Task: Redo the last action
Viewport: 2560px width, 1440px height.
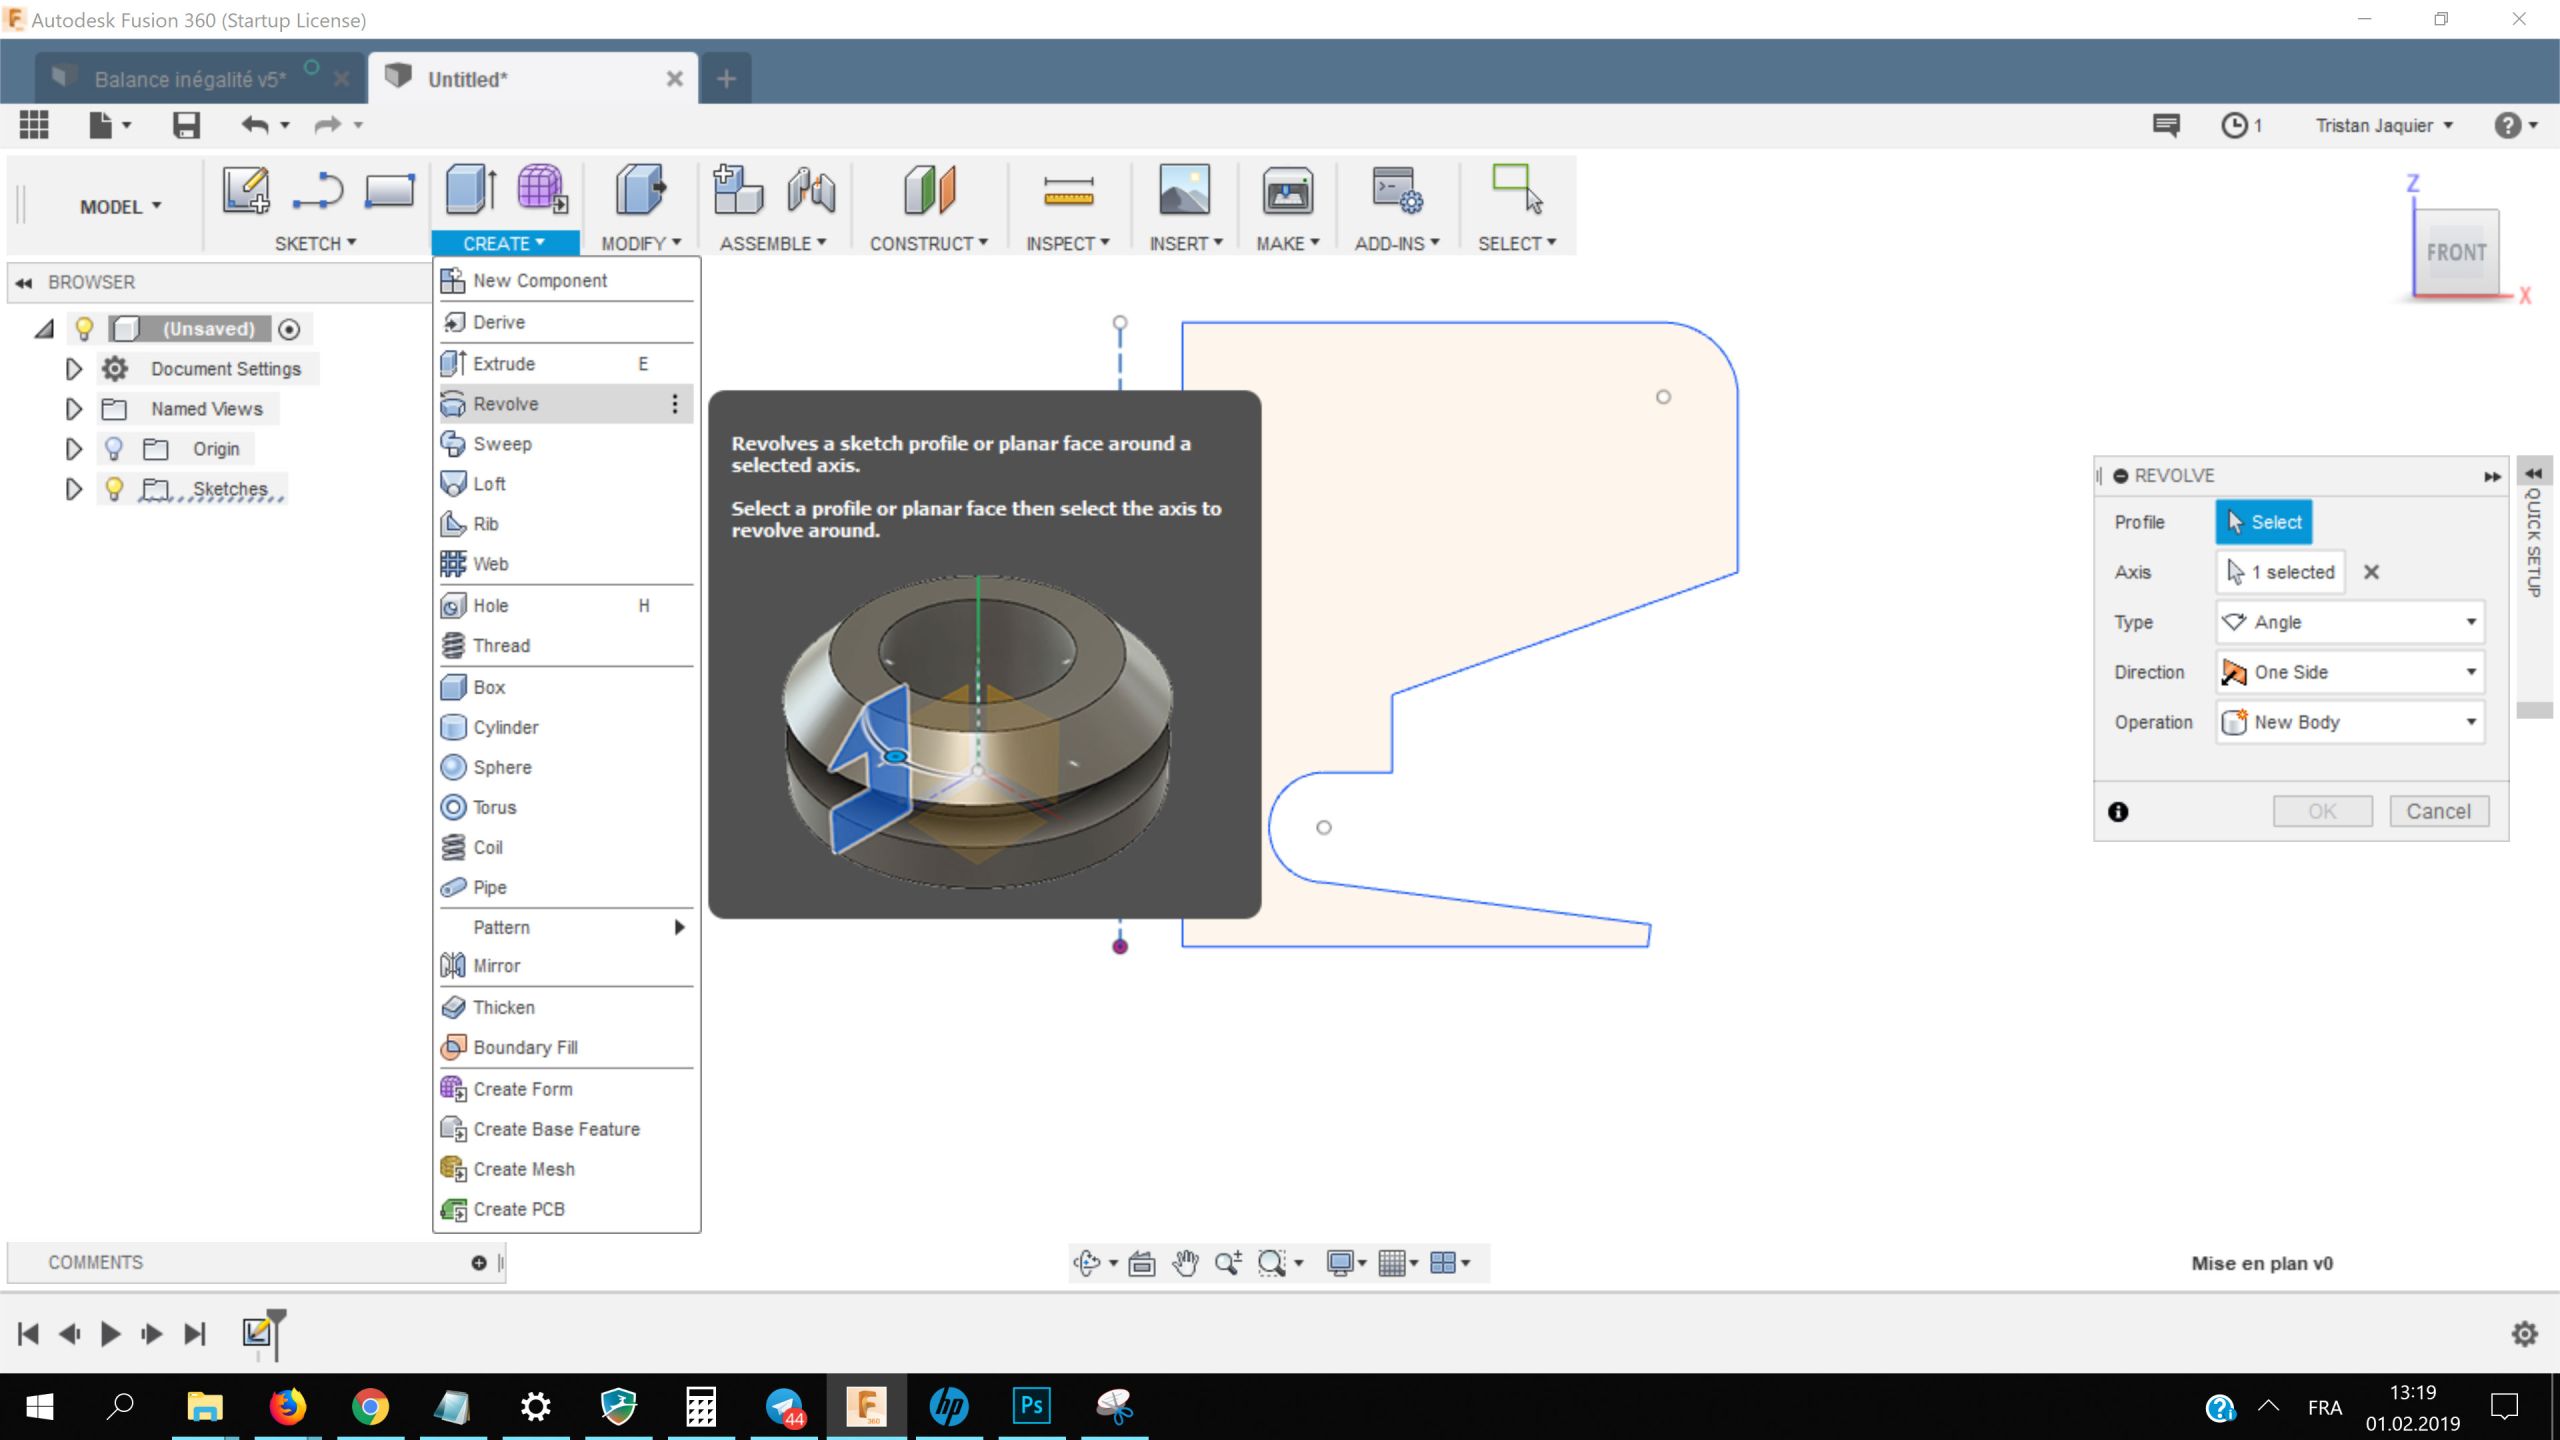Action: pyautogui.click(x=328, y=125)
